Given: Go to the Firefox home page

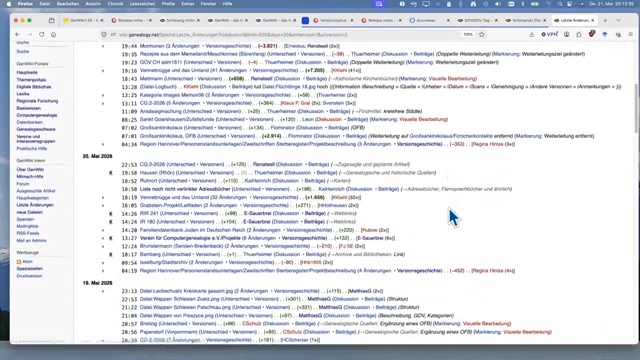Looking at the screenshot, I should (x=53, y=35).
